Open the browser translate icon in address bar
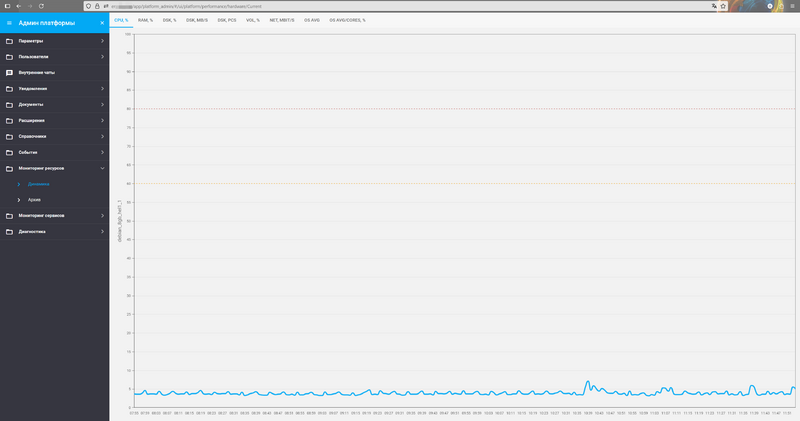 coord(712,6)
